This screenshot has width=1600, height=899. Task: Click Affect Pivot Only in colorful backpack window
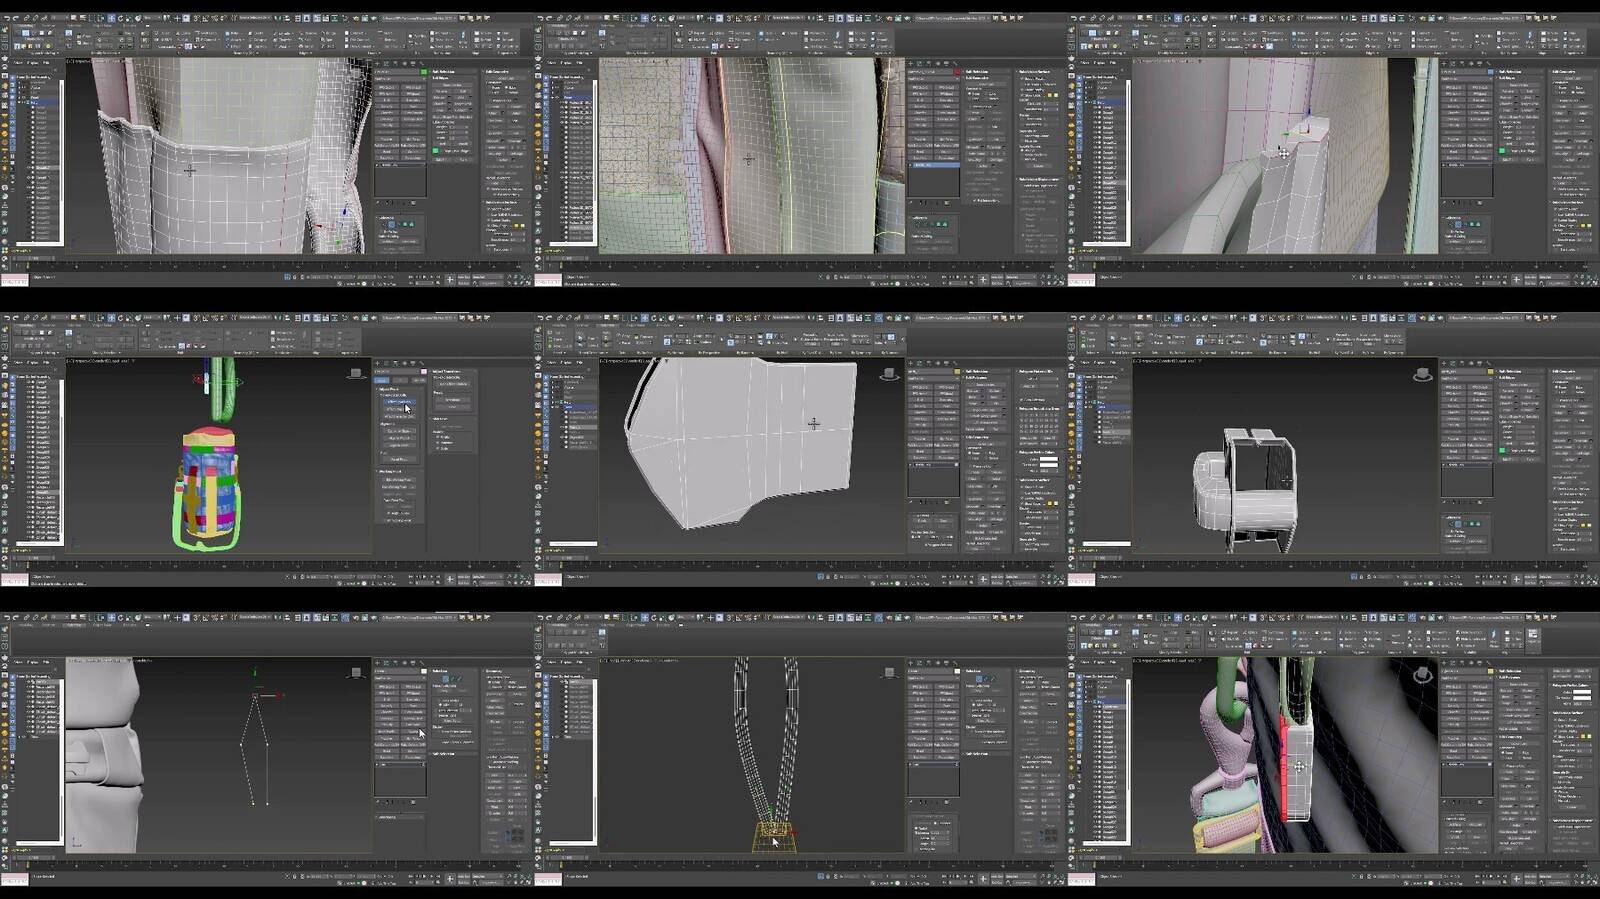tap(399, 402)
